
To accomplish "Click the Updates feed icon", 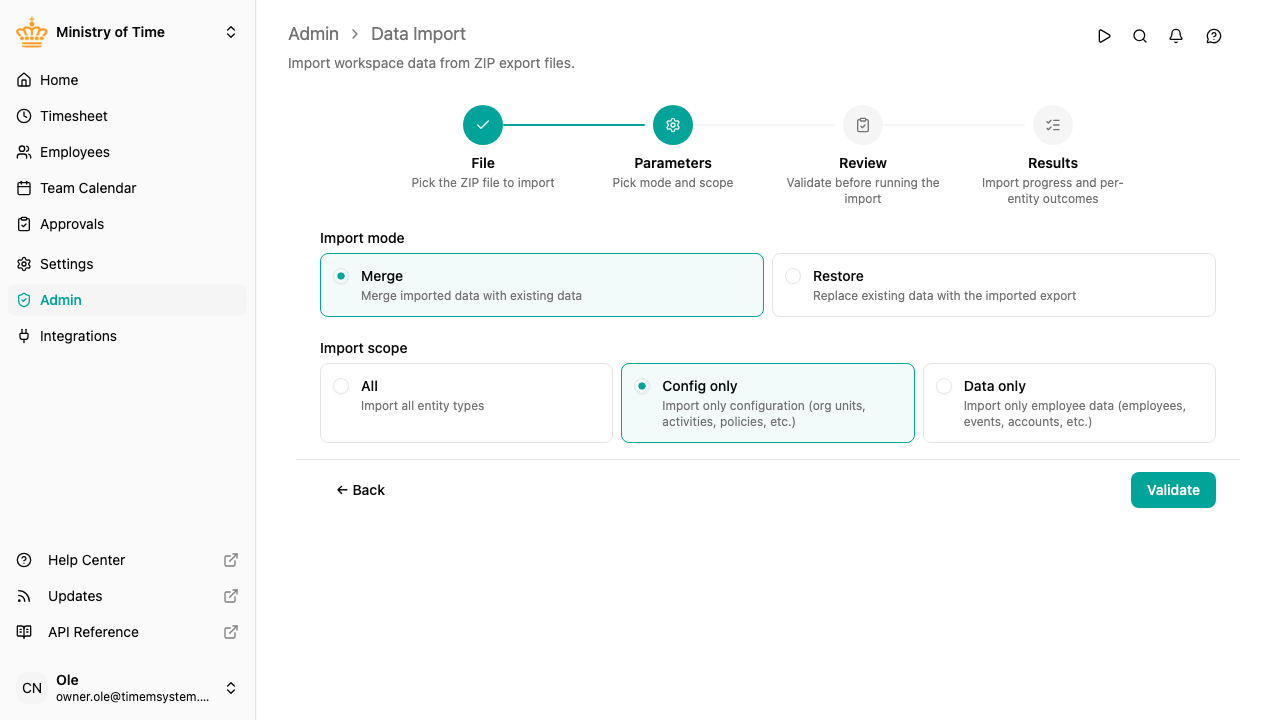I will click(24, 596).
